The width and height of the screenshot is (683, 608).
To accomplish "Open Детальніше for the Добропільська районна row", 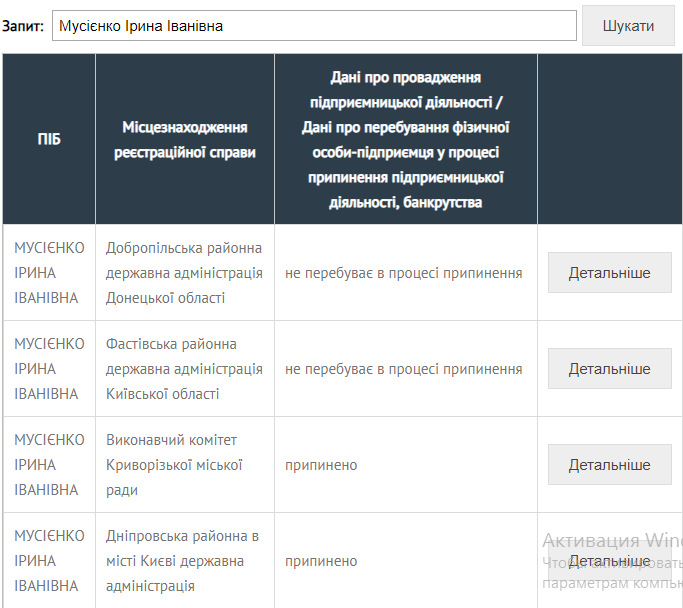I will tap(609, 273).
